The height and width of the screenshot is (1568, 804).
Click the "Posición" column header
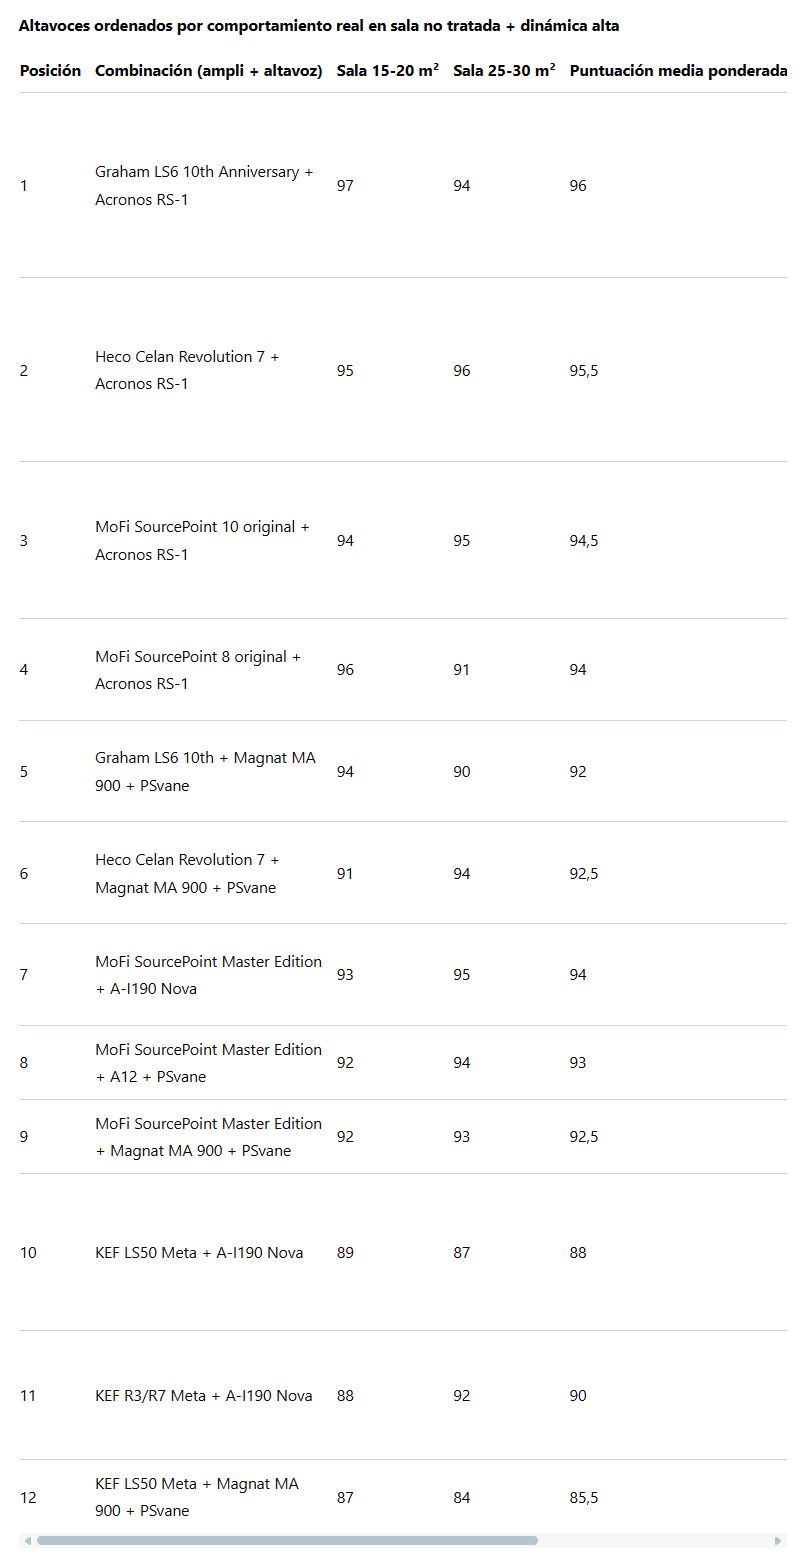(50, 71)
